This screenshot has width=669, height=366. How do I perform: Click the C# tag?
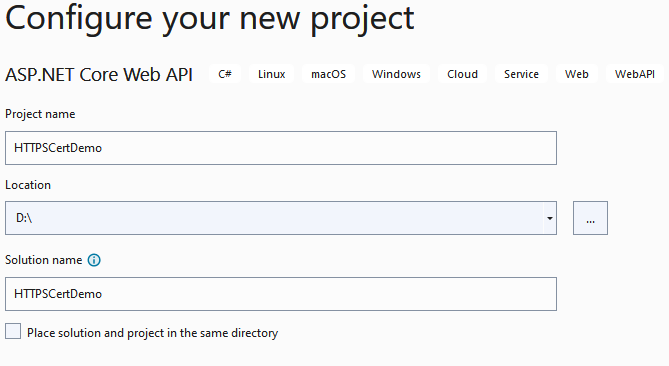coord(225,74)
